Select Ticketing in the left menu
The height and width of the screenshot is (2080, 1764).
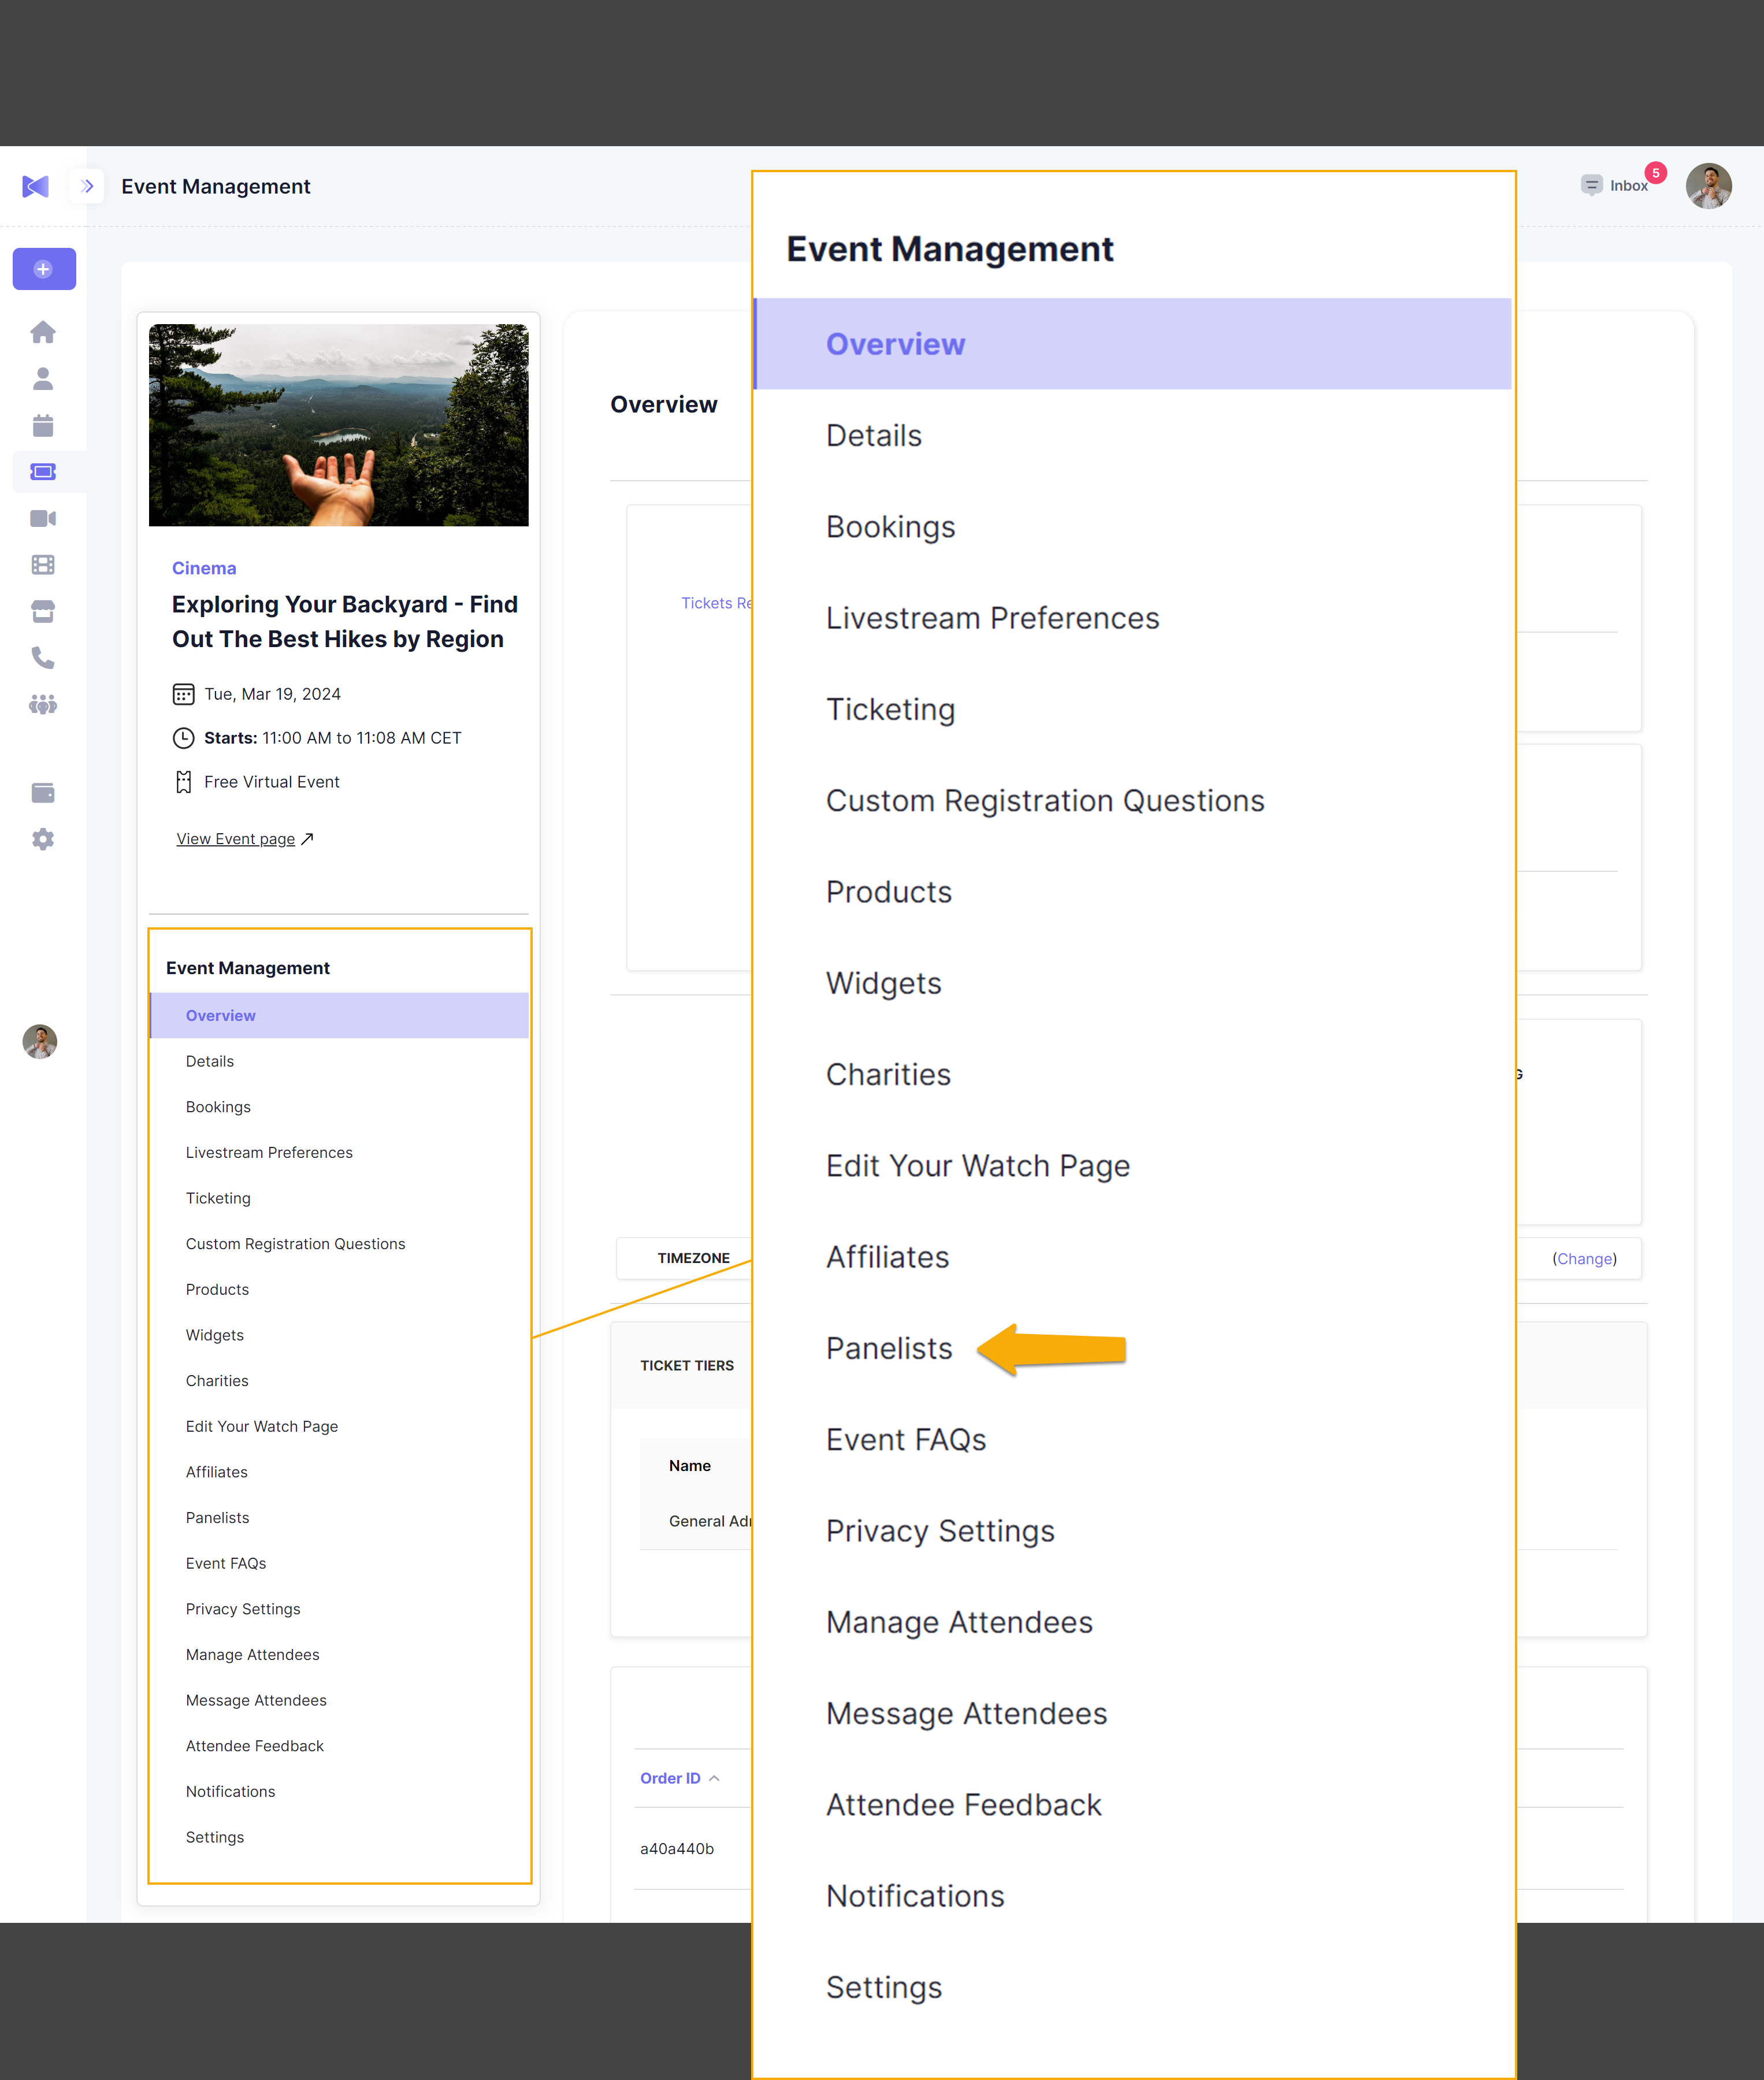point(218,1198)
